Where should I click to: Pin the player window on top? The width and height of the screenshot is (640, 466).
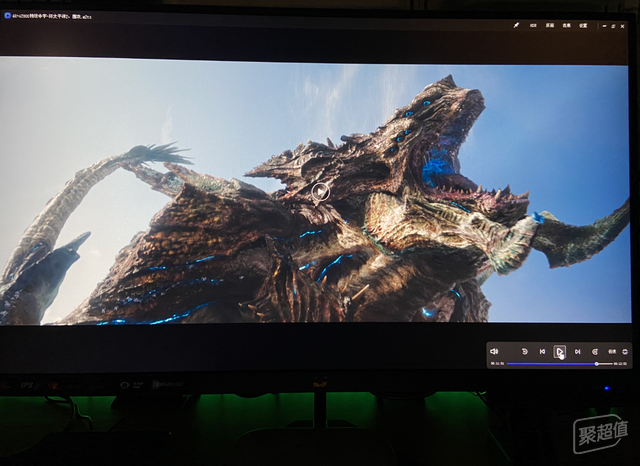tap(516, 25)
